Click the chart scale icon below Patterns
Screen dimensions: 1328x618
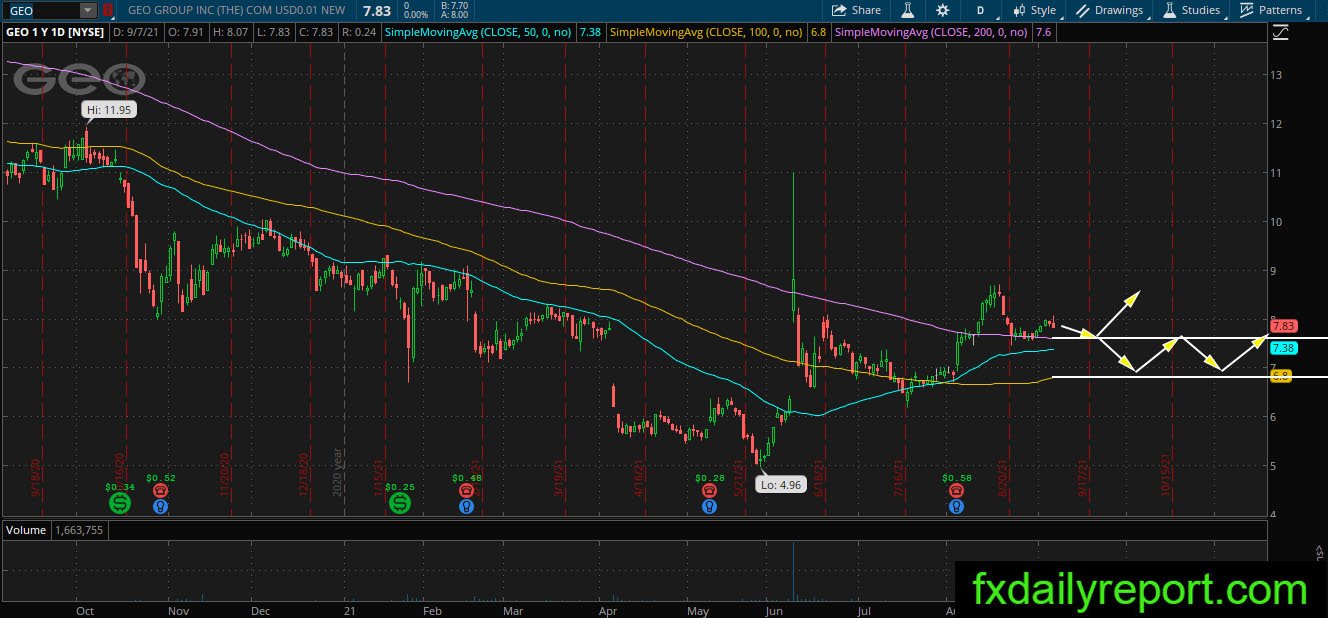(x=1281, y=32)
